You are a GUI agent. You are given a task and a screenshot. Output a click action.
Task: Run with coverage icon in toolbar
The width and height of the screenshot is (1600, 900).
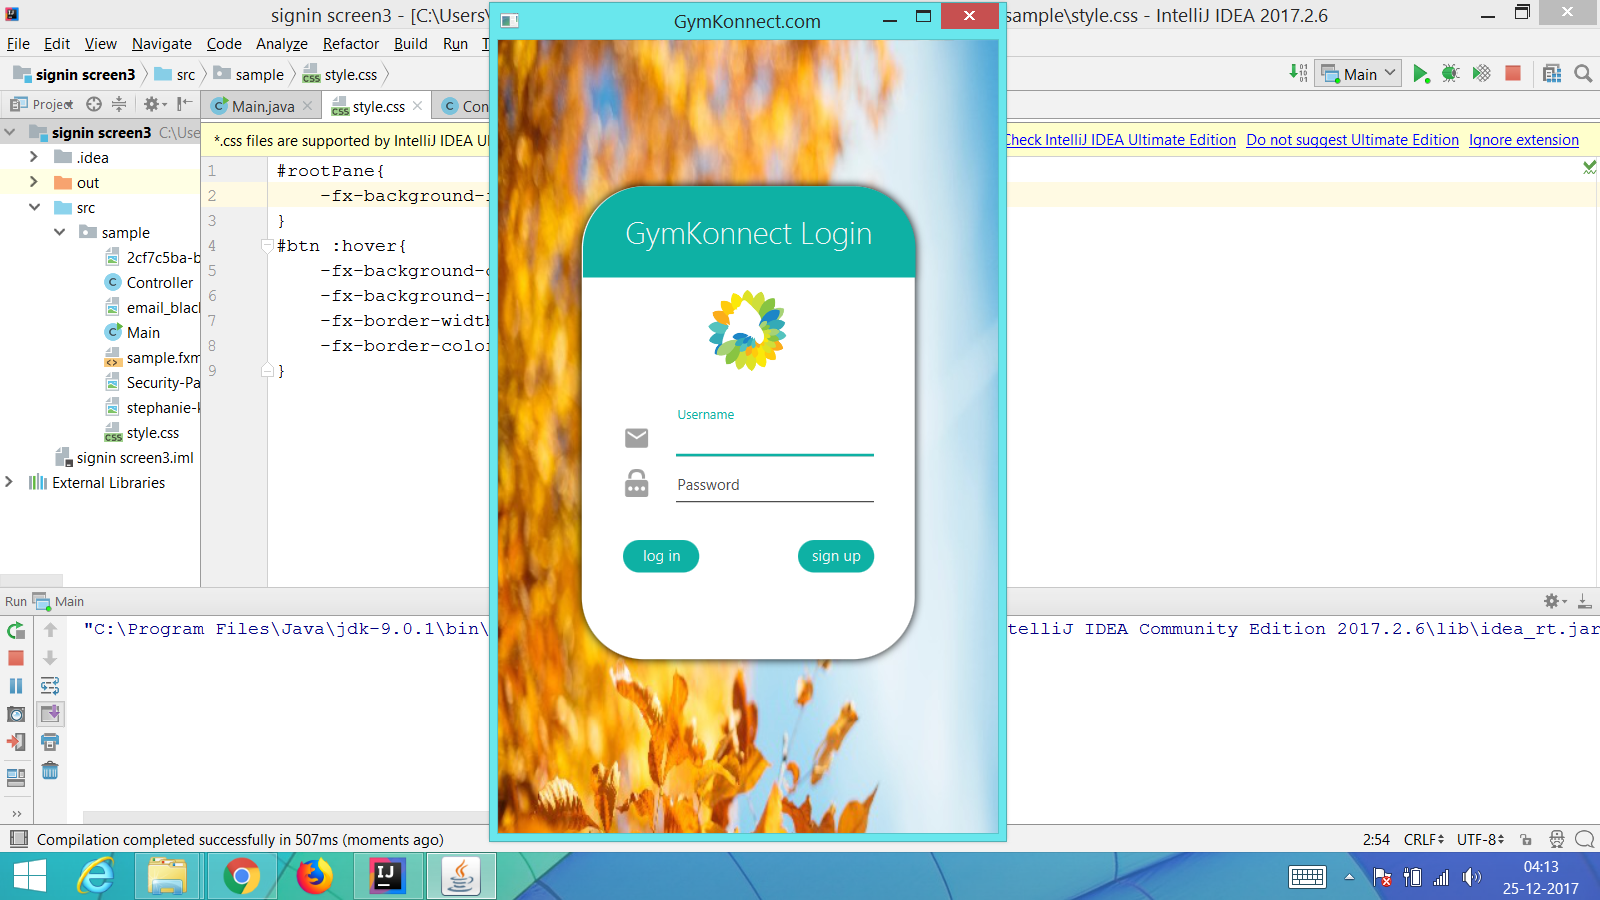click(1482, 74)
